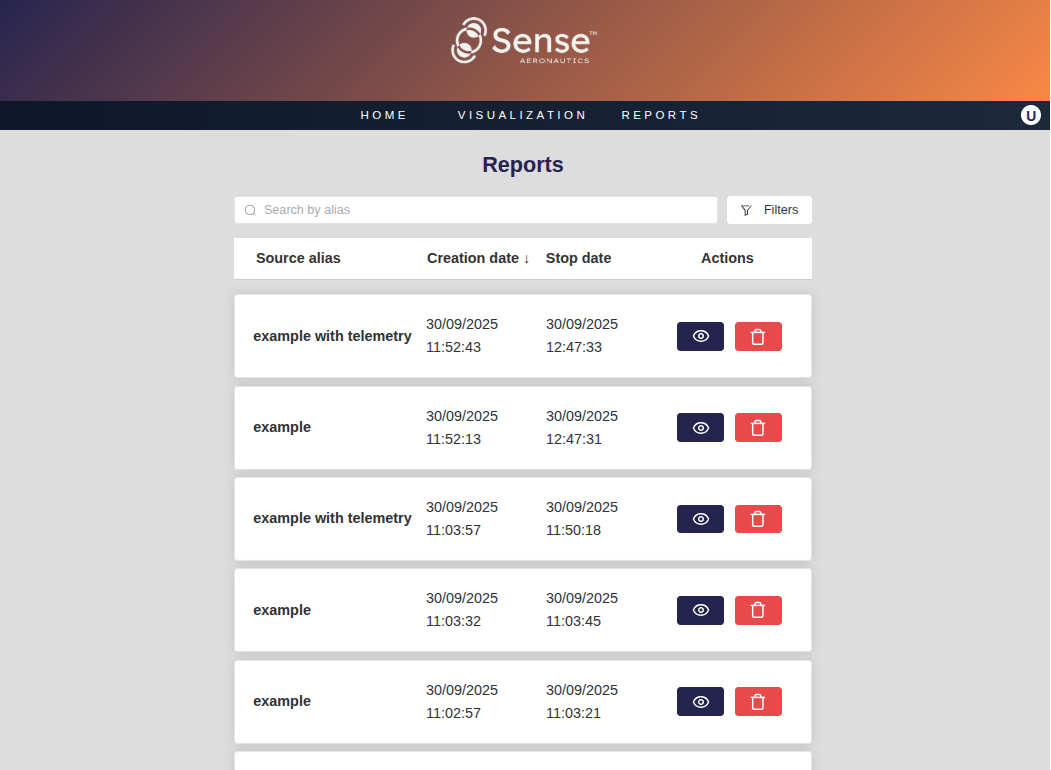Delete the report created at 11:03:57
Image resolution: width=1051 pixels, height=770 pixels.
[758, 519]
